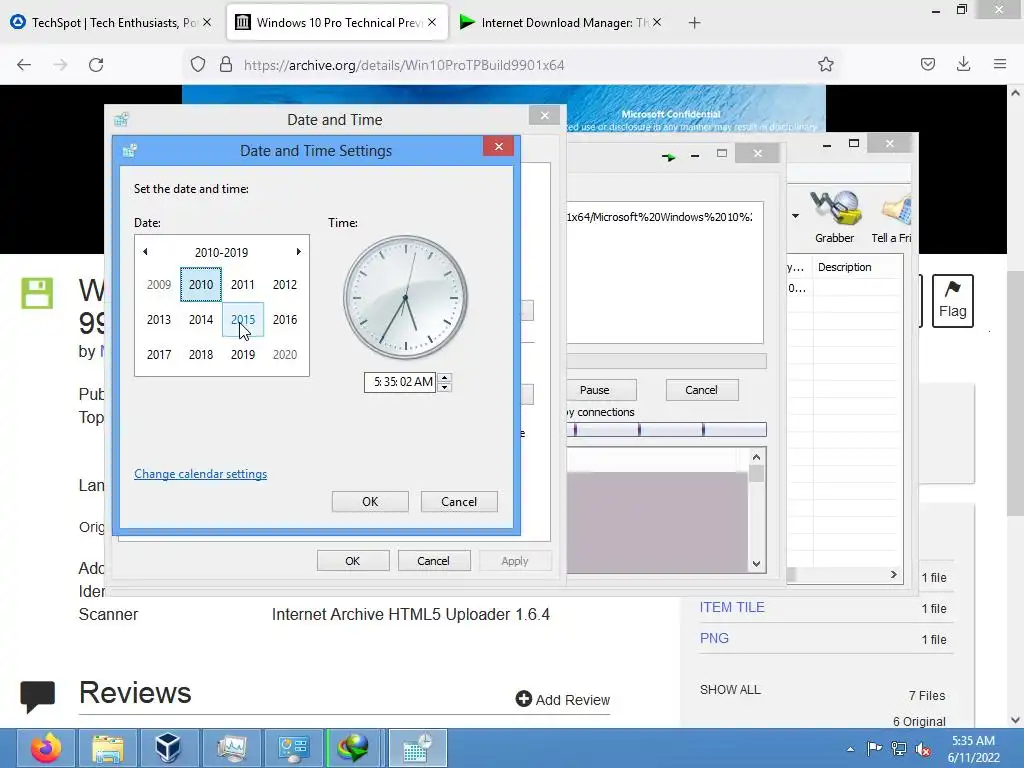The image size is (1024, 768).
Task: Select year 2010 in the calendar
Action: pos(201,285)
